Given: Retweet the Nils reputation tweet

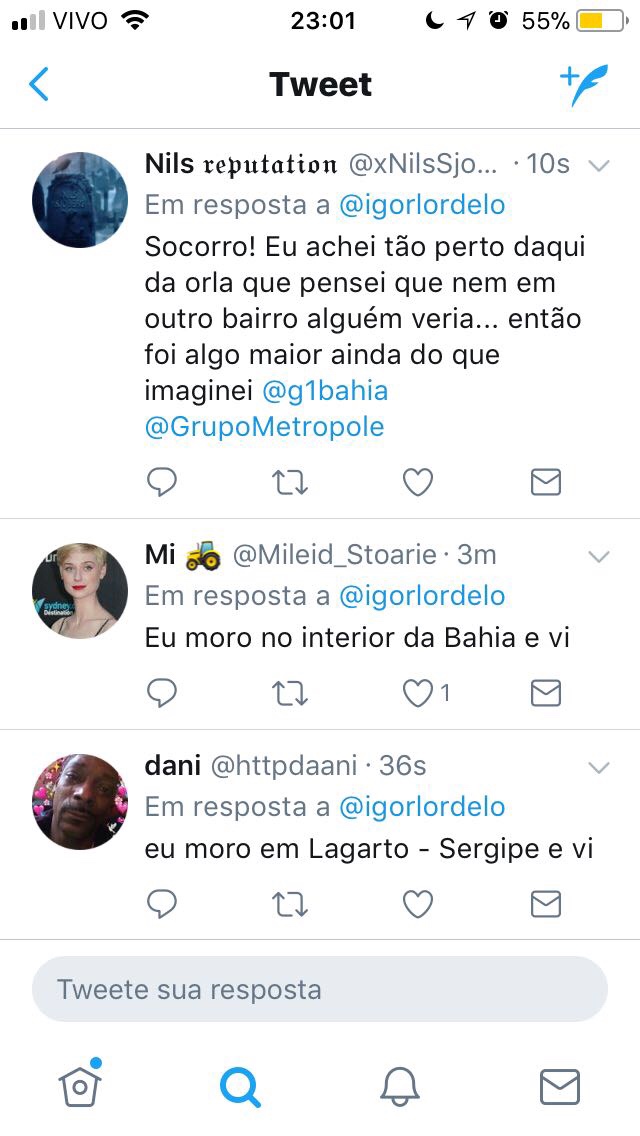Looking at the screenshot, I should 290,483.
